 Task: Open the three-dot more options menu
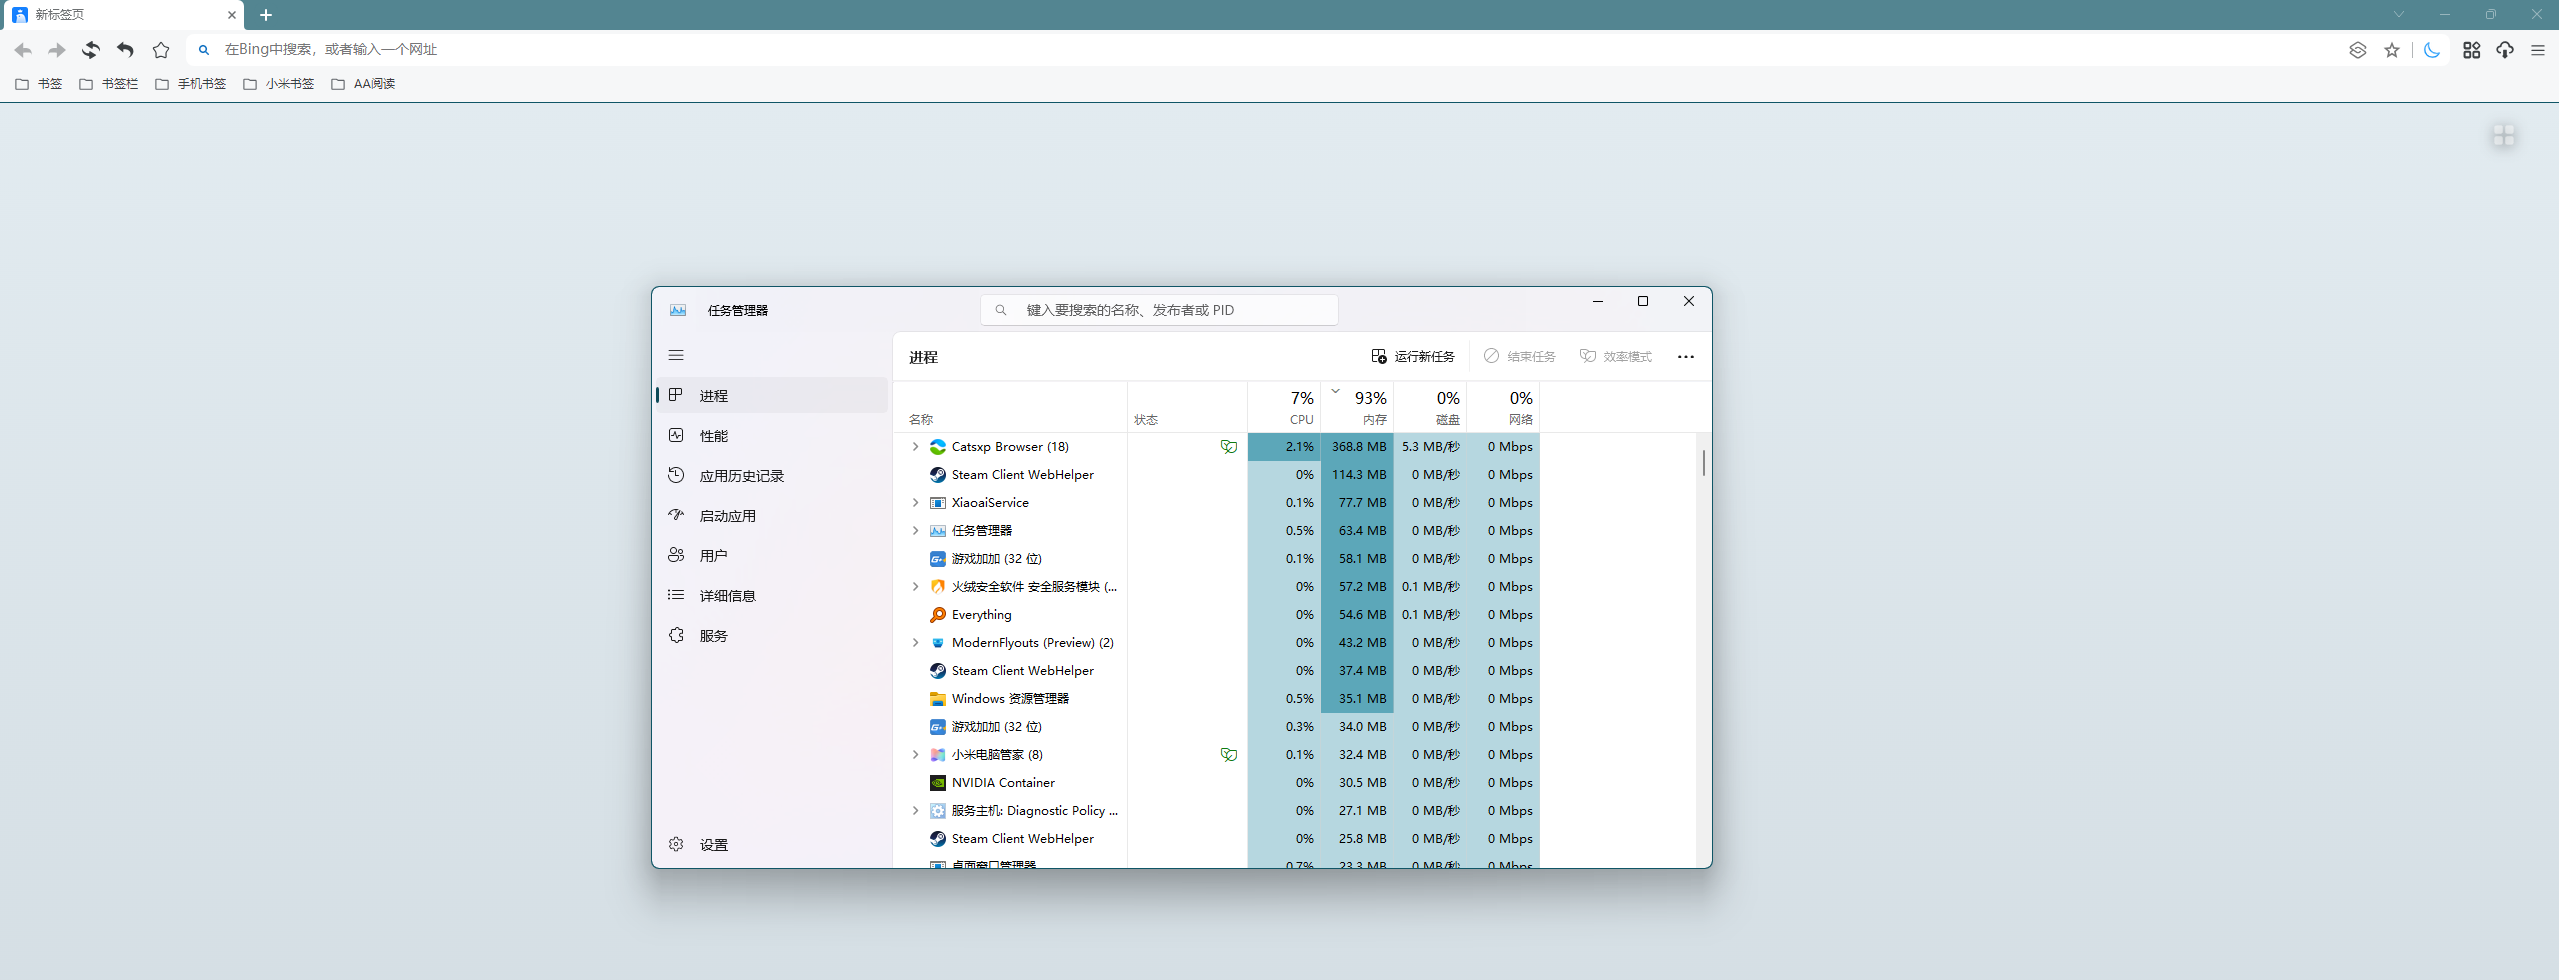point(1686,357)
